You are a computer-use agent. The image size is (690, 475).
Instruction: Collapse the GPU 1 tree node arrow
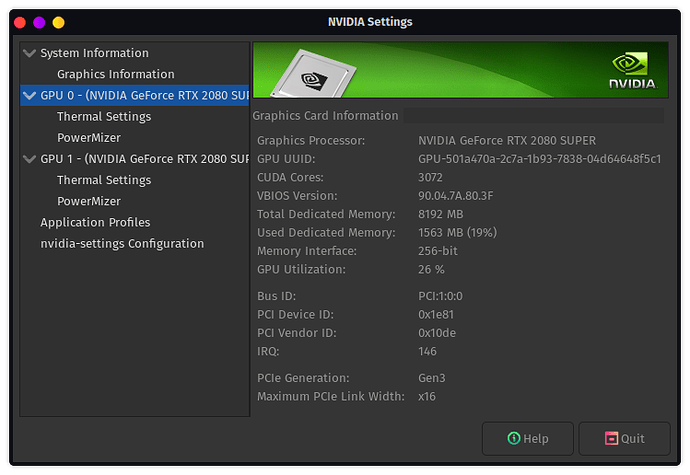coord(29,159)
